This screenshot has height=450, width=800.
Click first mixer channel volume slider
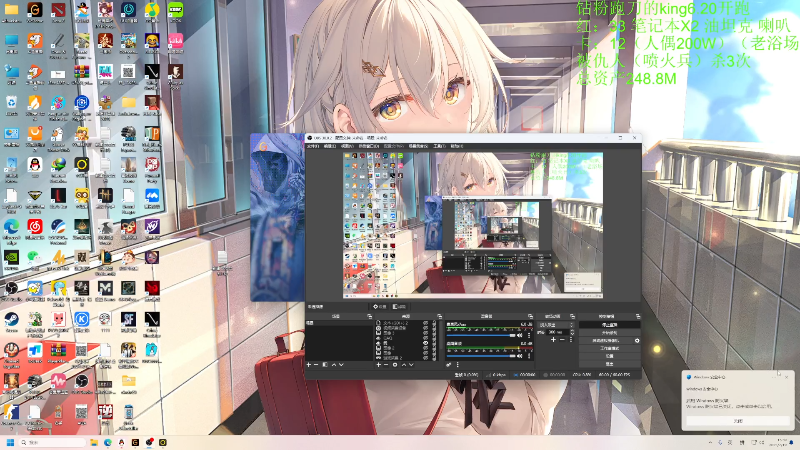point(481,335)
